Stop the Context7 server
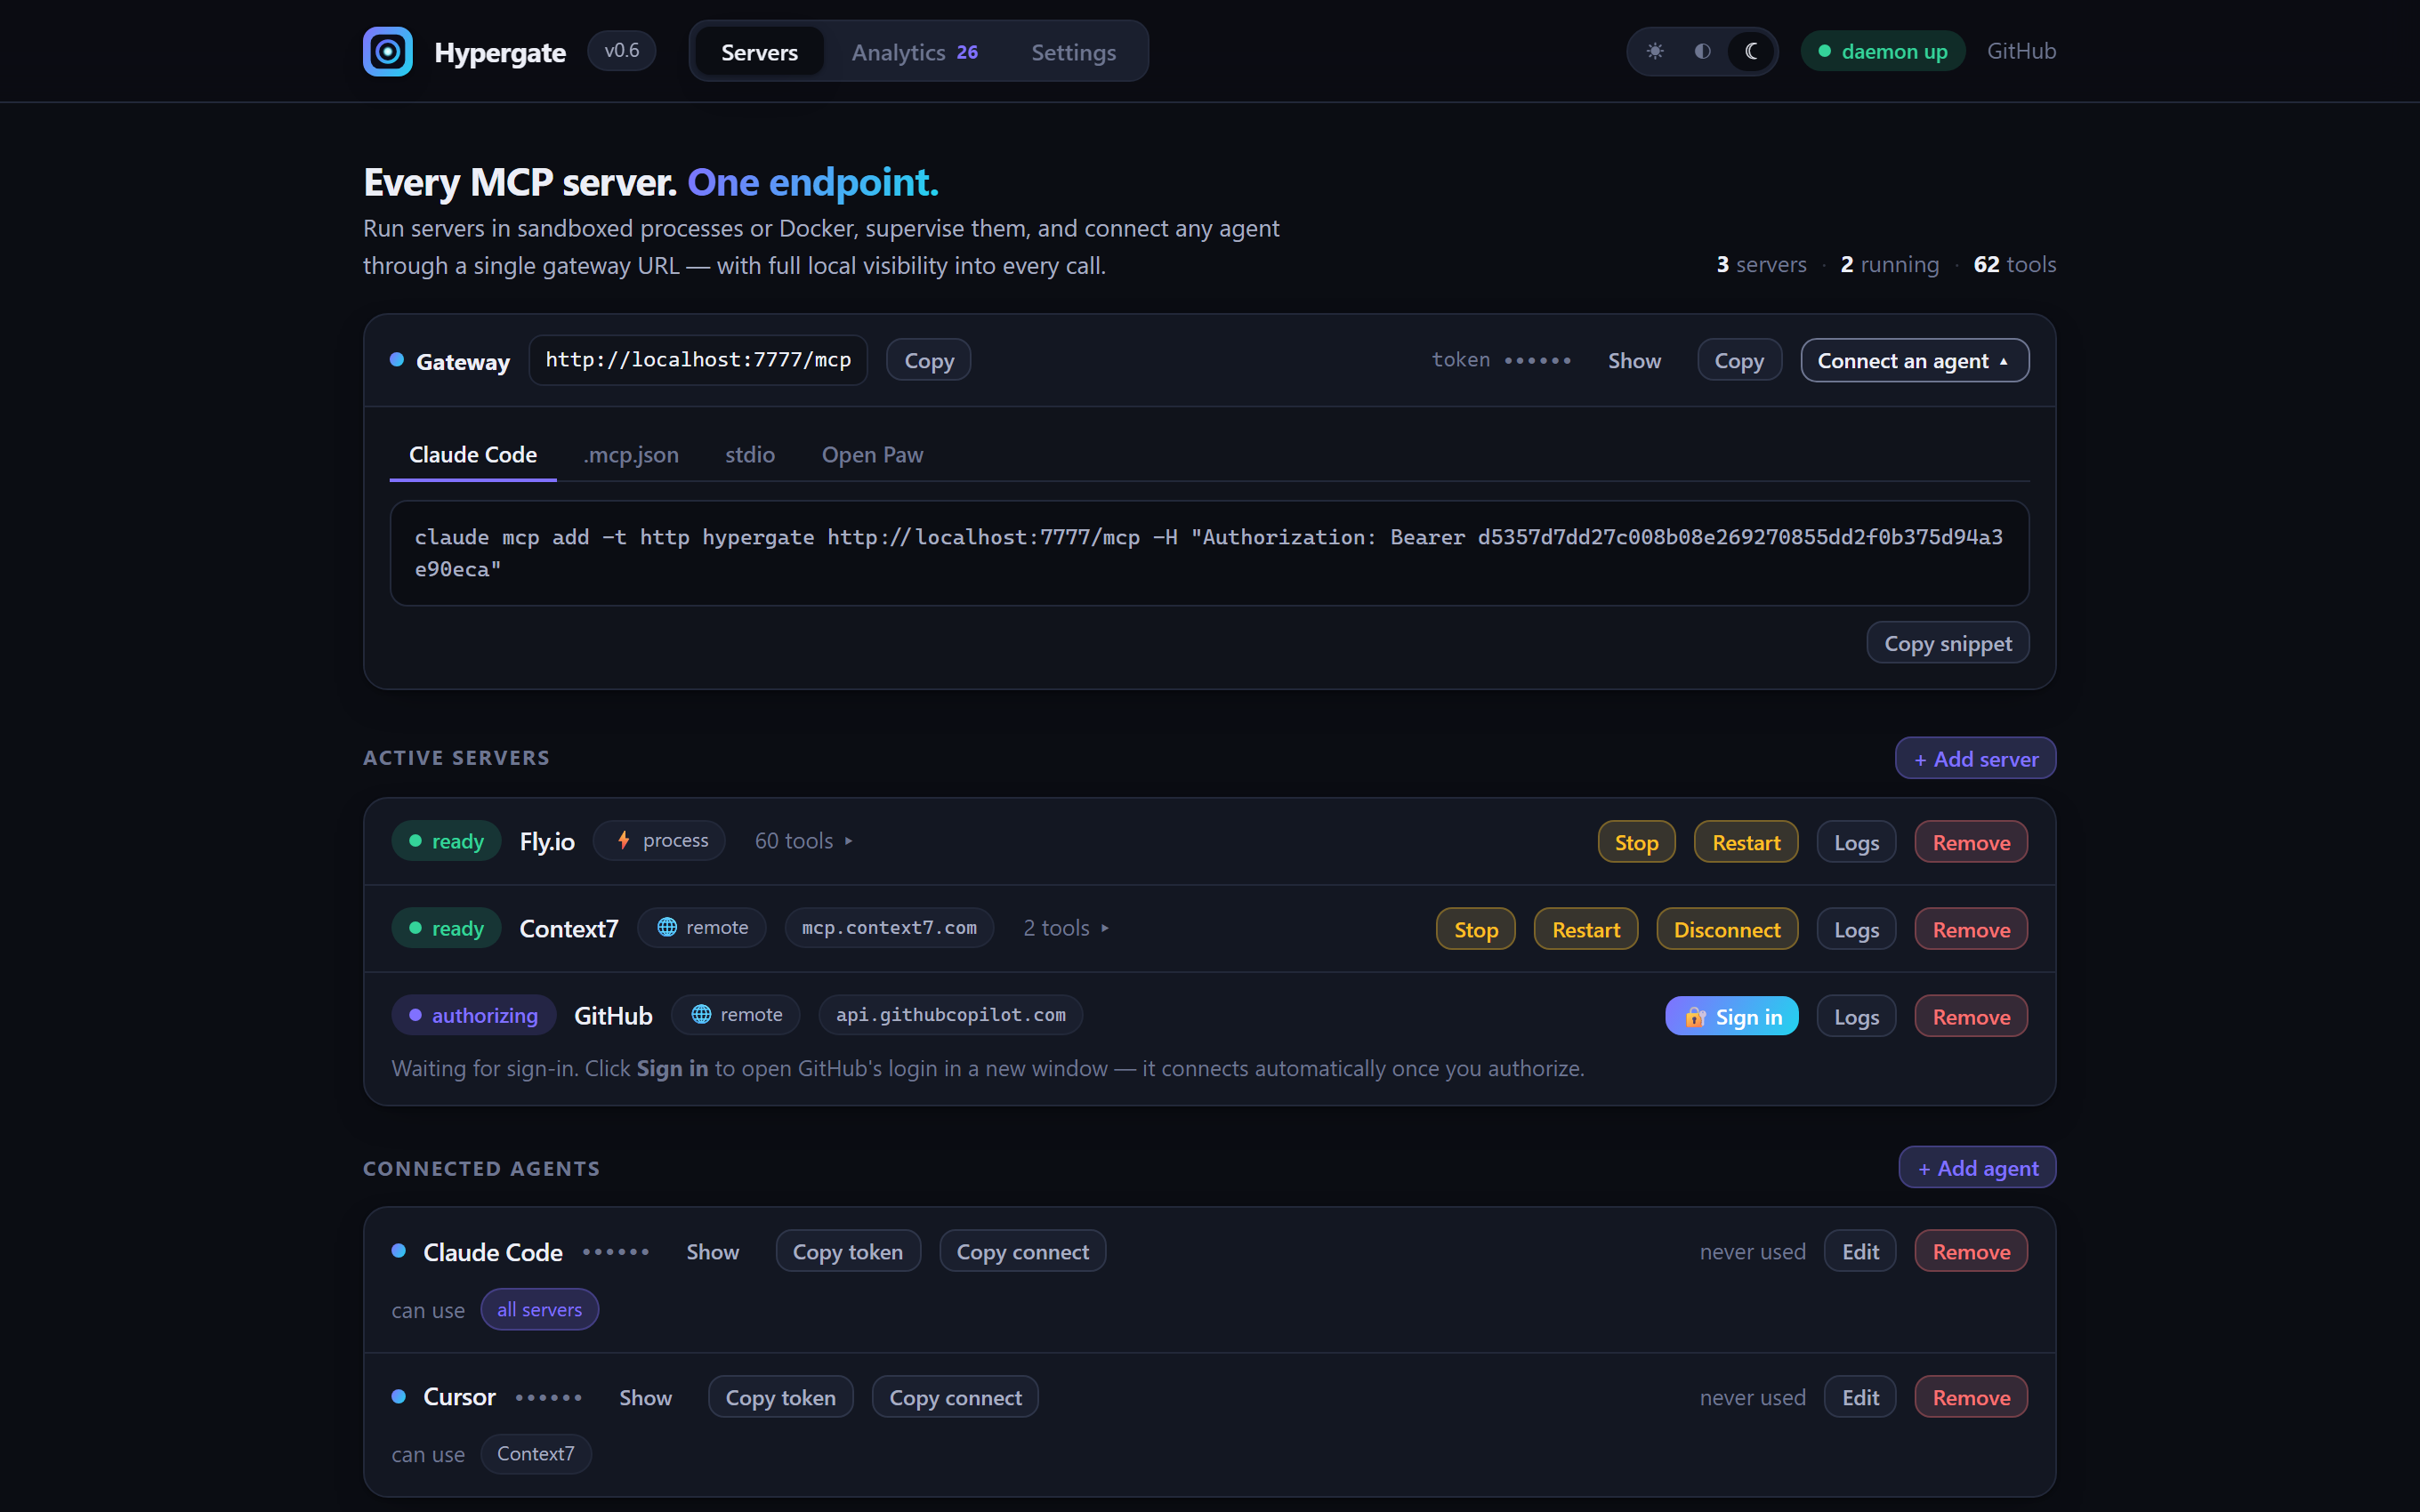The height and width of the screenshot is (1512, 2420). coord(1476,929)
